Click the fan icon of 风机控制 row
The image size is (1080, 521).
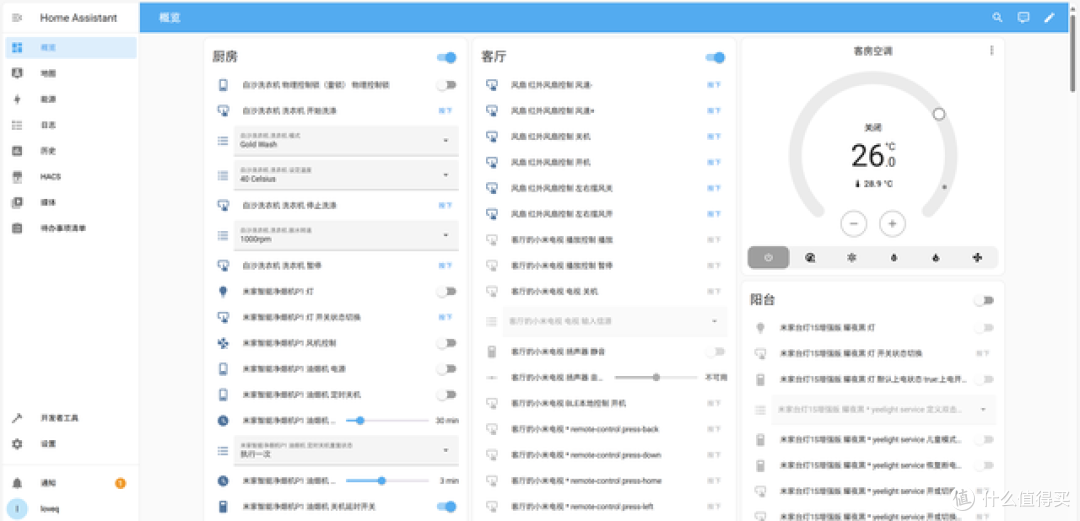click(223, 343)
